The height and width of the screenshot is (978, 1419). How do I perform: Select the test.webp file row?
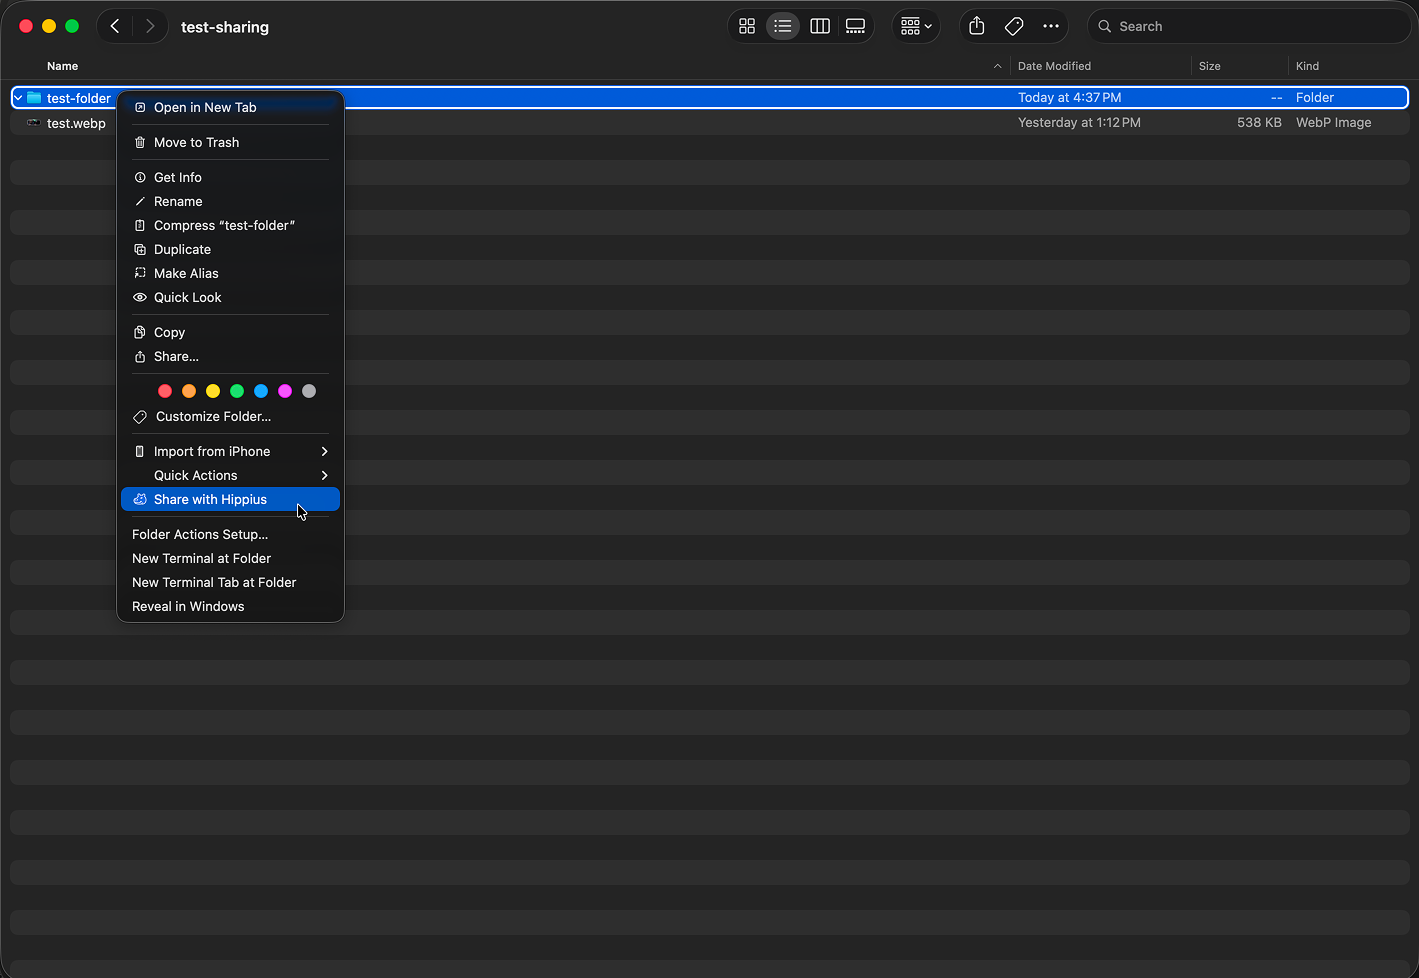click(x=709, y=122)
